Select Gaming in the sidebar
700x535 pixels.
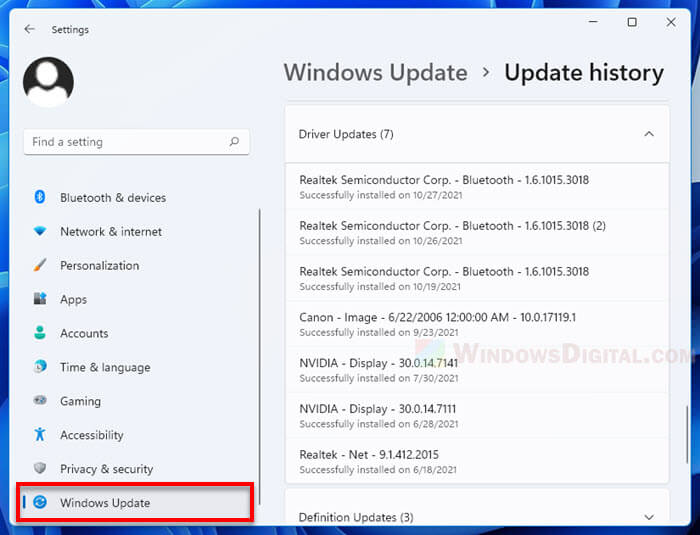[x=137, y=401]
